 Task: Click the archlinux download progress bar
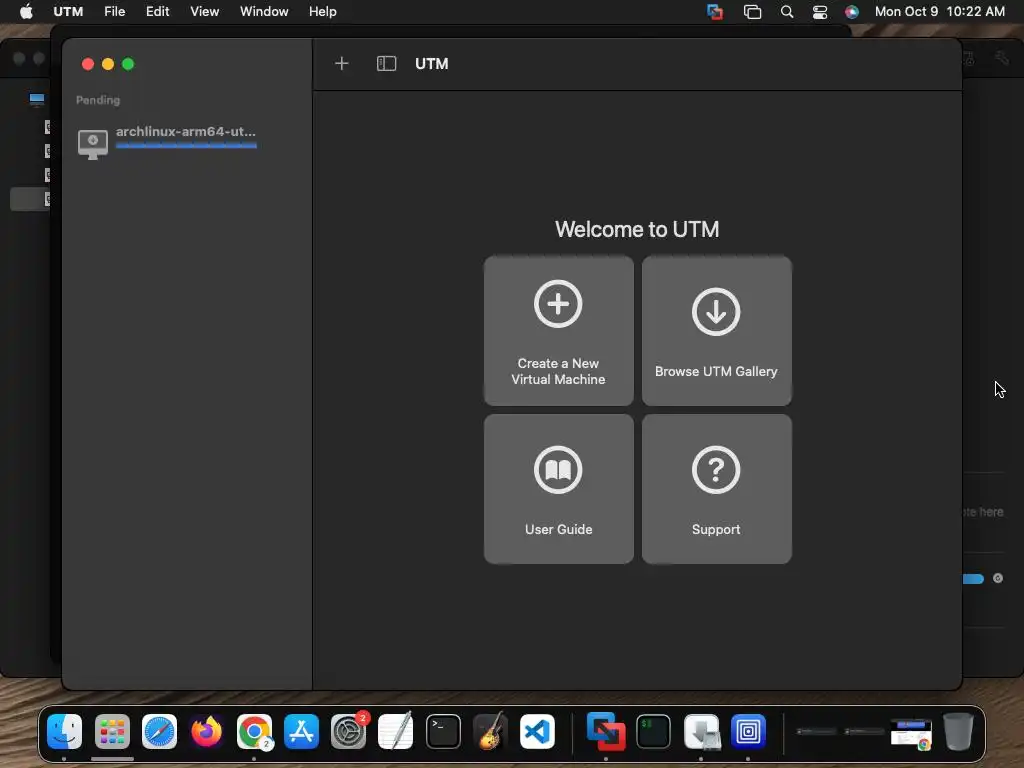click(186, 146)
